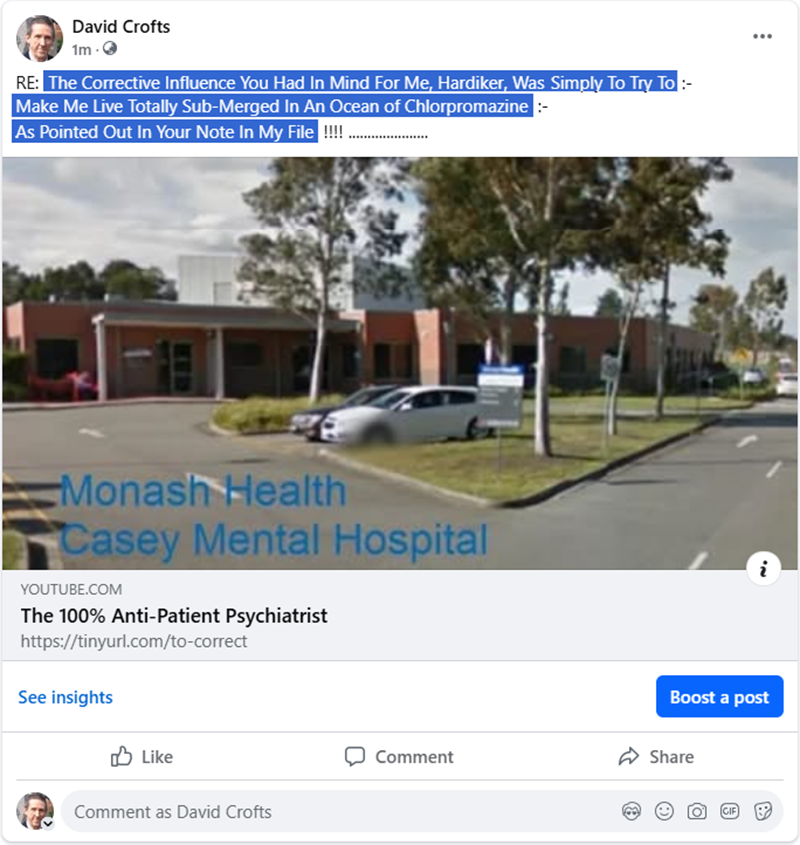Click the link info icon on thumbnail
The width and height of the screenshot is (800, 845).
tap(763, 569)
